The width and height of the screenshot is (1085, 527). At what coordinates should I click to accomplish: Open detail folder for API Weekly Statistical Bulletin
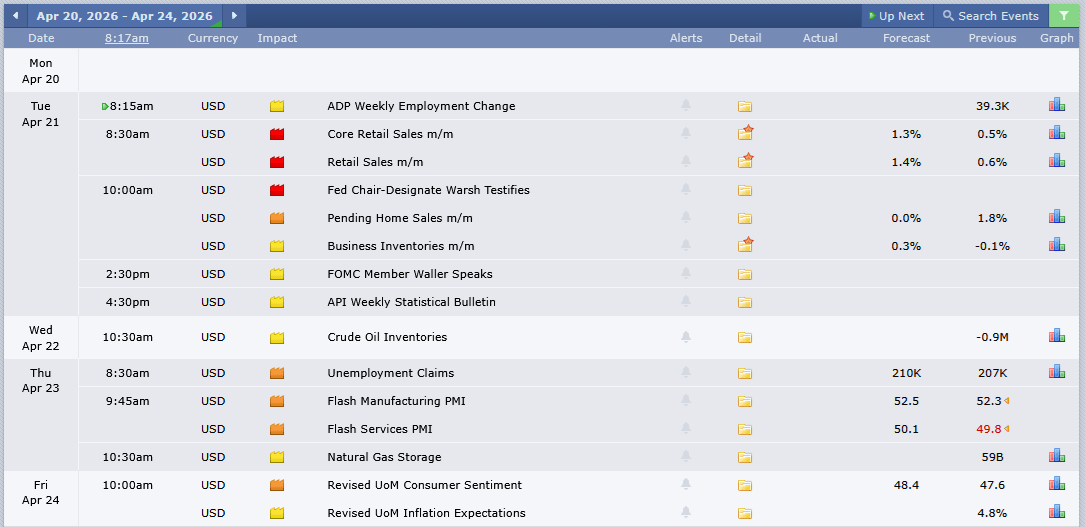pyautogui.click(x=745, y=302)
